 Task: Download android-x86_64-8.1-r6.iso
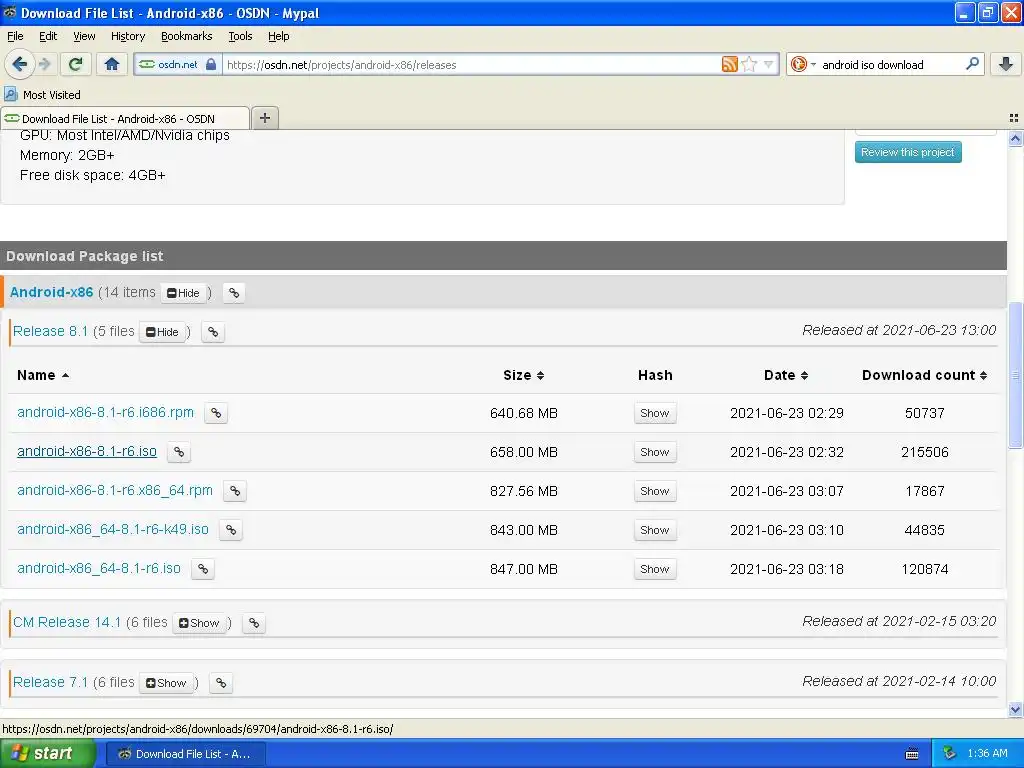tap(99, 568)
